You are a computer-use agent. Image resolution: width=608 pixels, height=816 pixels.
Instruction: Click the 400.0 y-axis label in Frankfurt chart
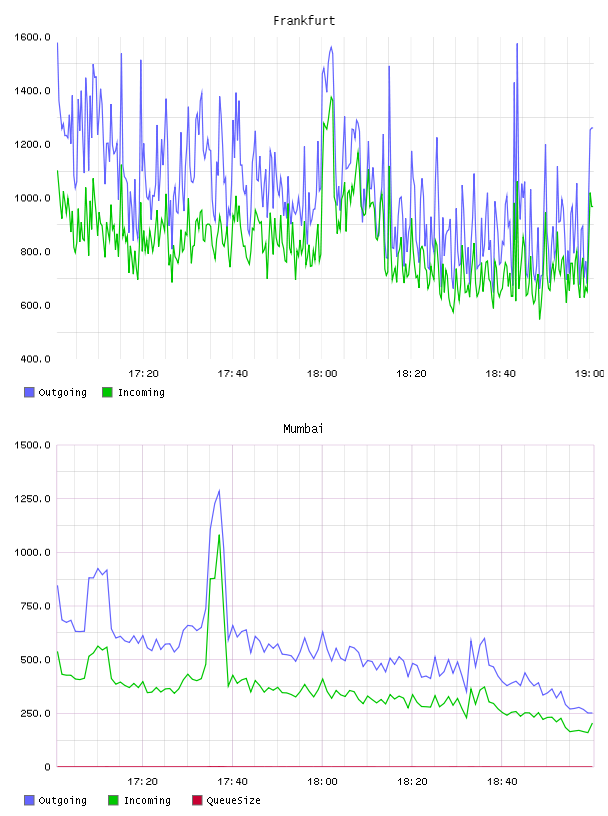pos(35,359)
